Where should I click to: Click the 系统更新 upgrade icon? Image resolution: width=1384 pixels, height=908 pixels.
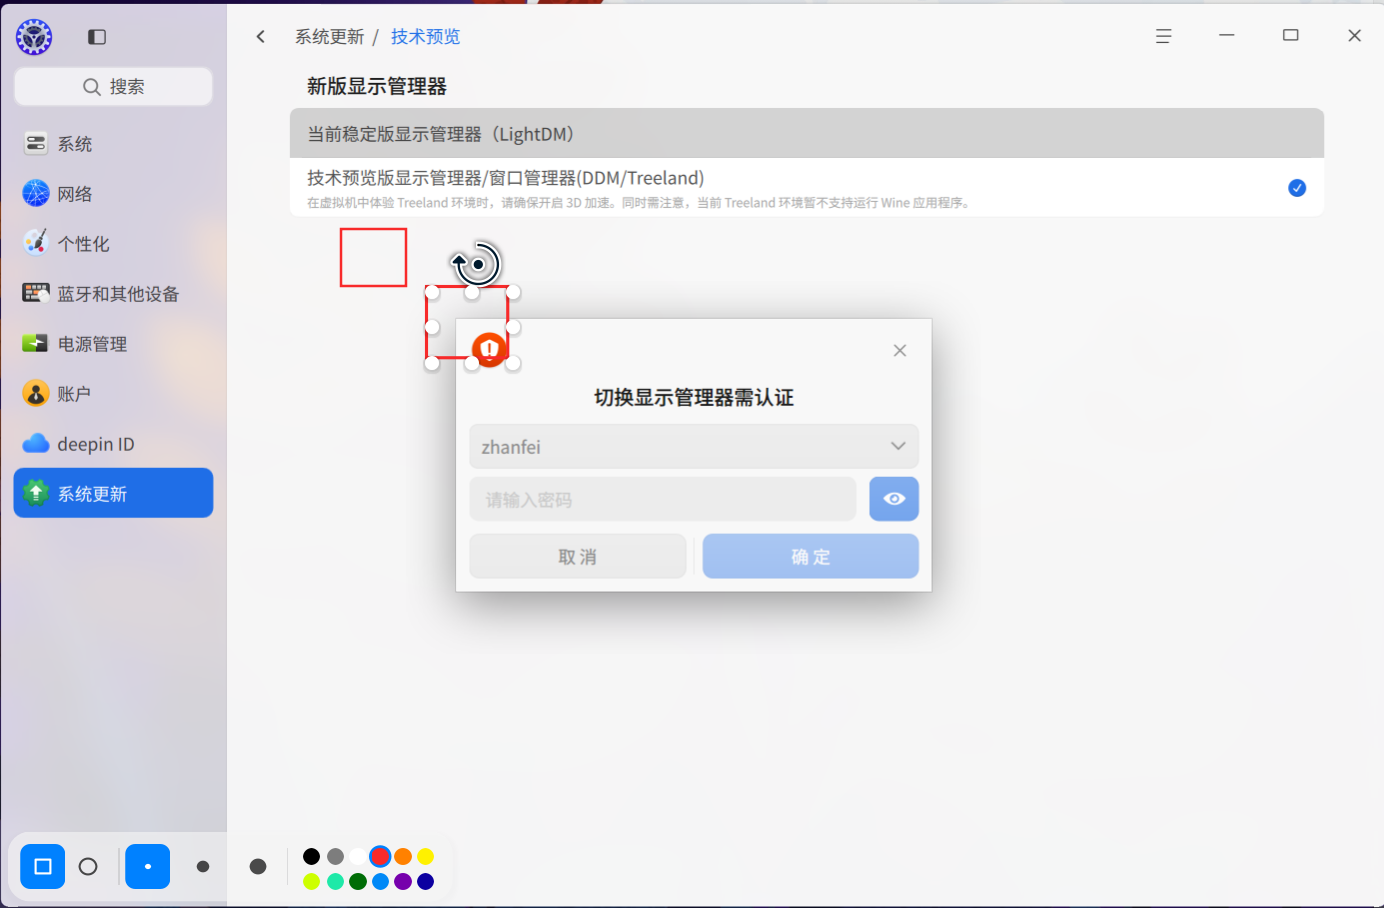point(36,493)
